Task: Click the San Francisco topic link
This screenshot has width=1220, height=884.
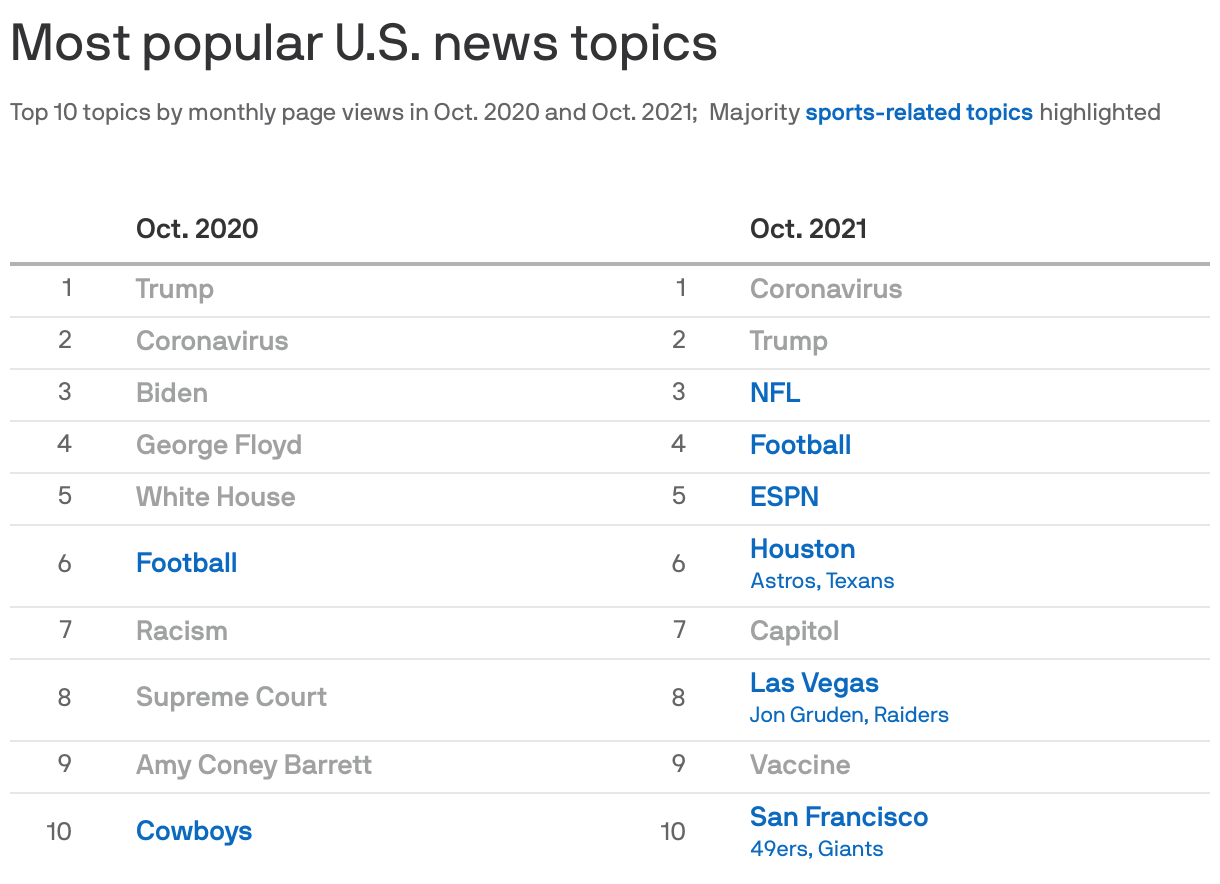Action: (838, 817)
